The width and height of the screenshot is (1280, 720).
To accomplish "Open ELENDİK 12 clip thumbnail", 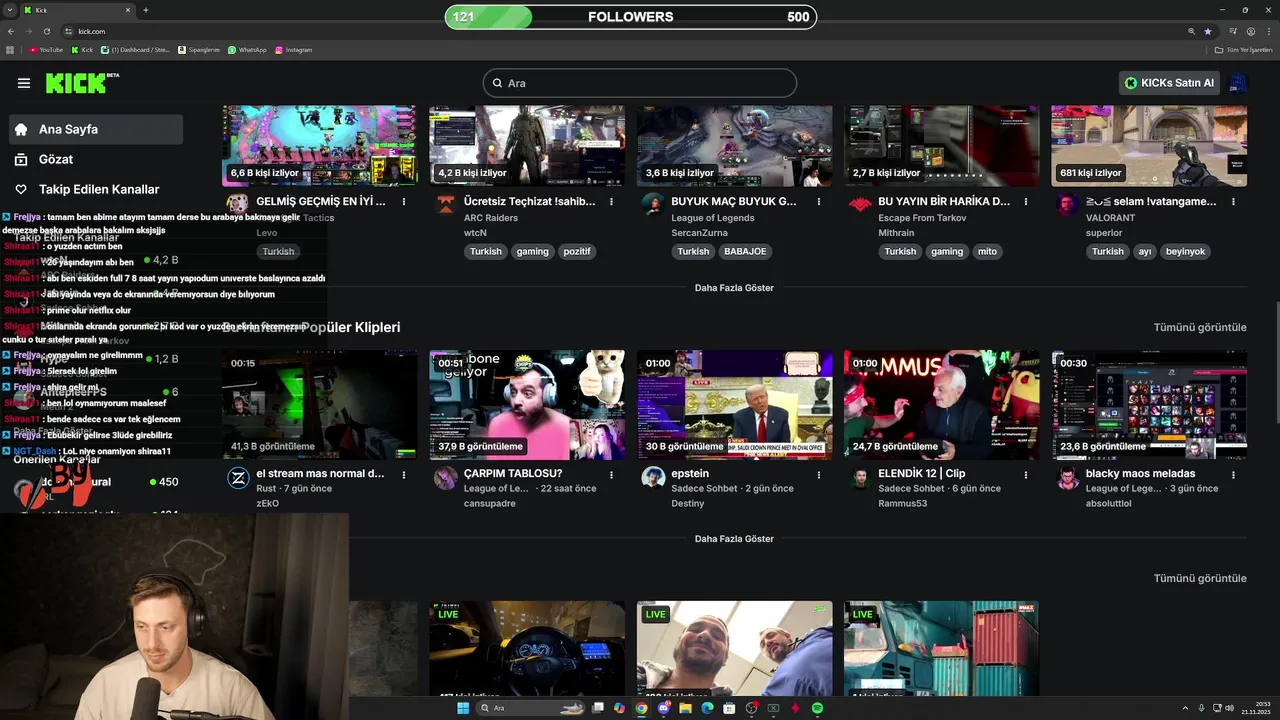I will click(x=941, y=405).
